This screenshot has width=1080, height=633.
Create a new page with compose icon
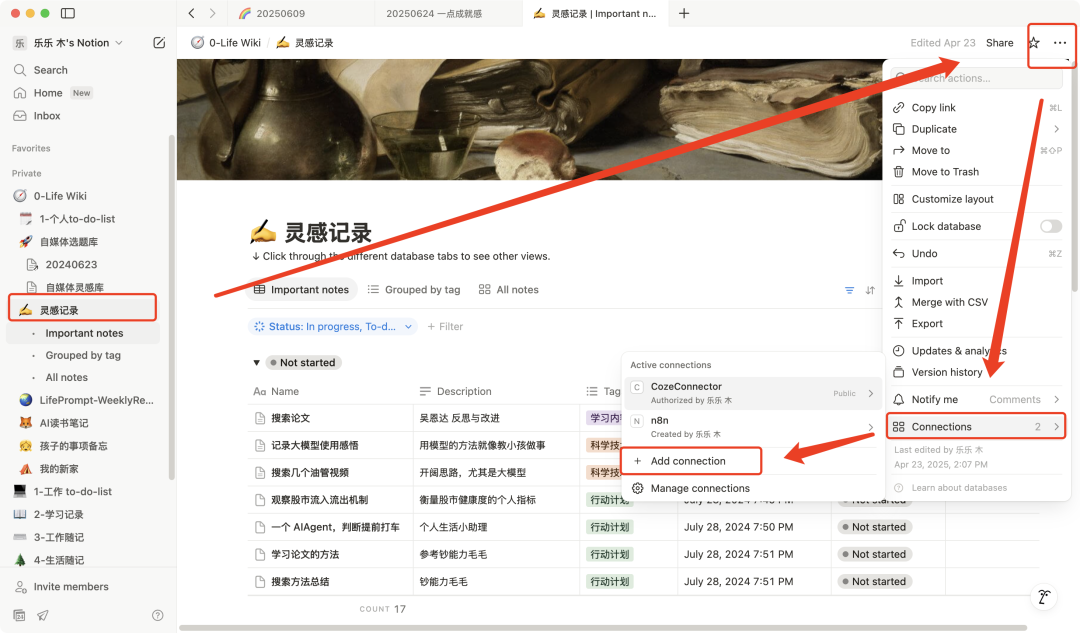click(x=159, y=43)
